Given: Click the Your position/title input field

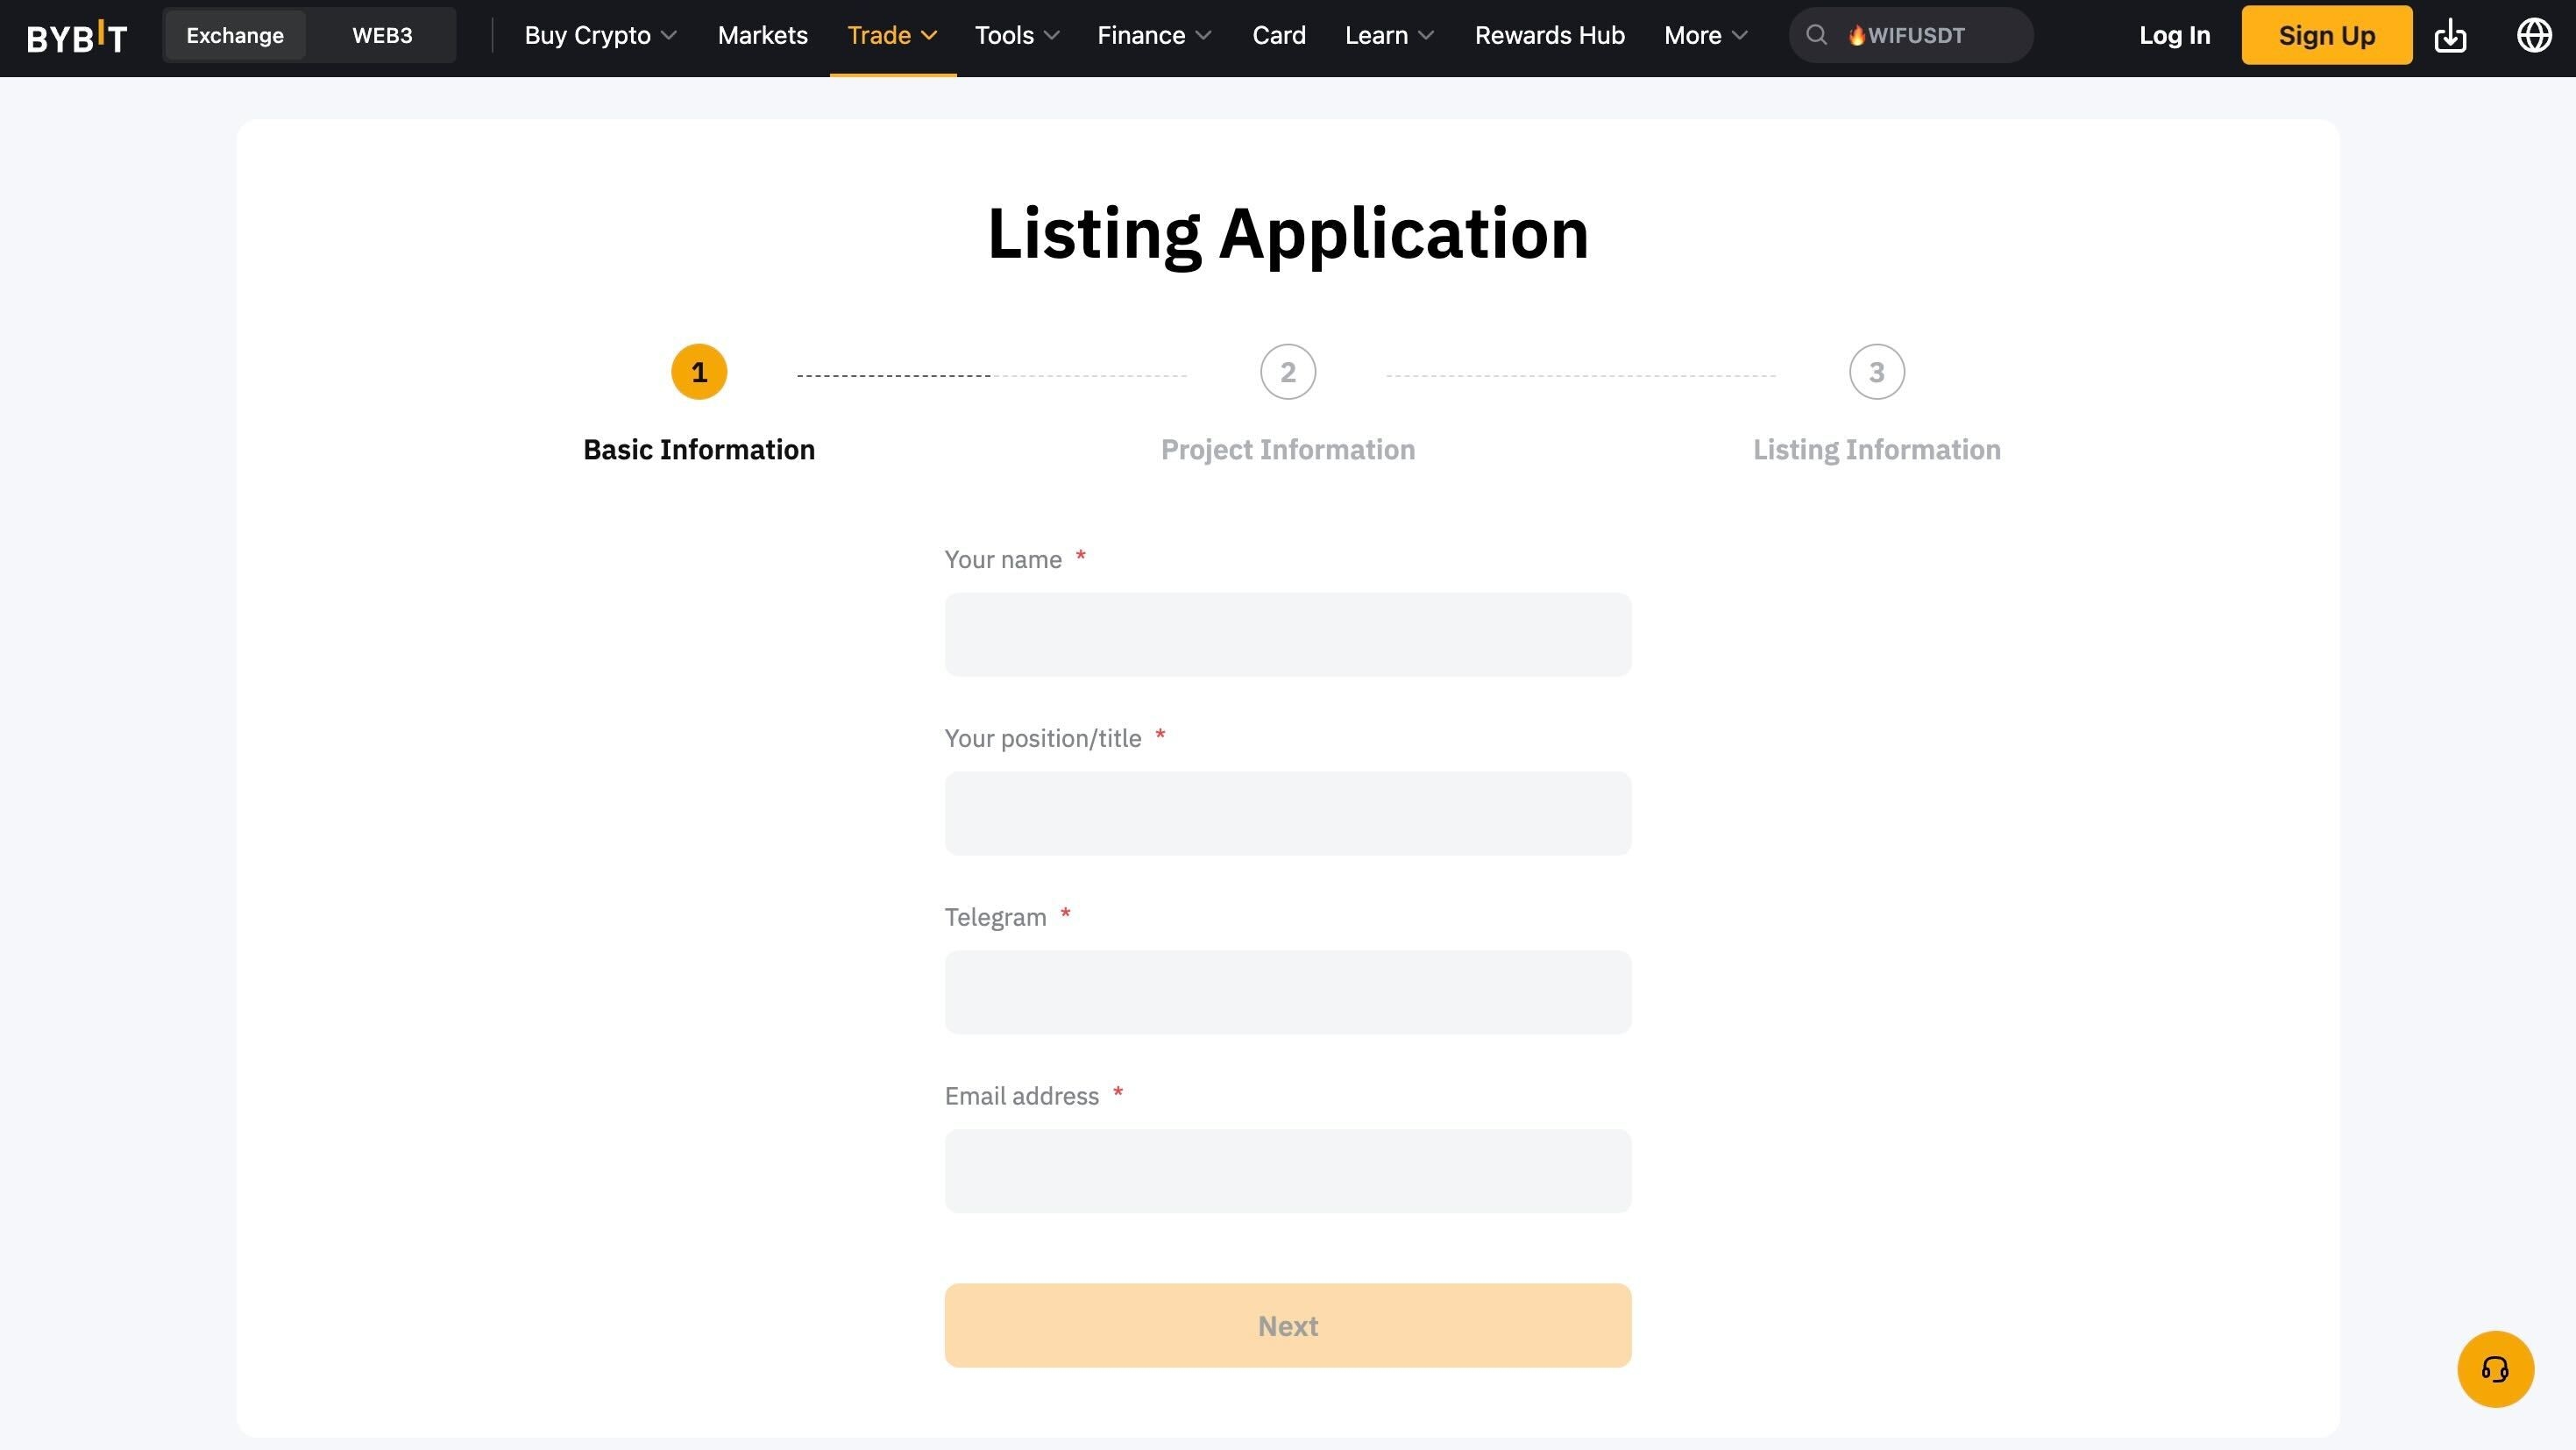Looking at the screenshot, I should [1288, 813].
